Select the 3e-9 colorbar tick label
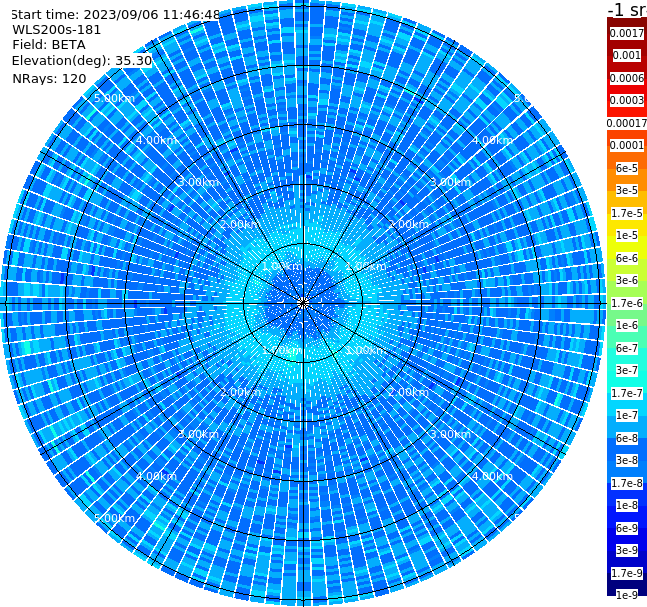This screenshot has width=647, height=607. click(x=627, y=550)
